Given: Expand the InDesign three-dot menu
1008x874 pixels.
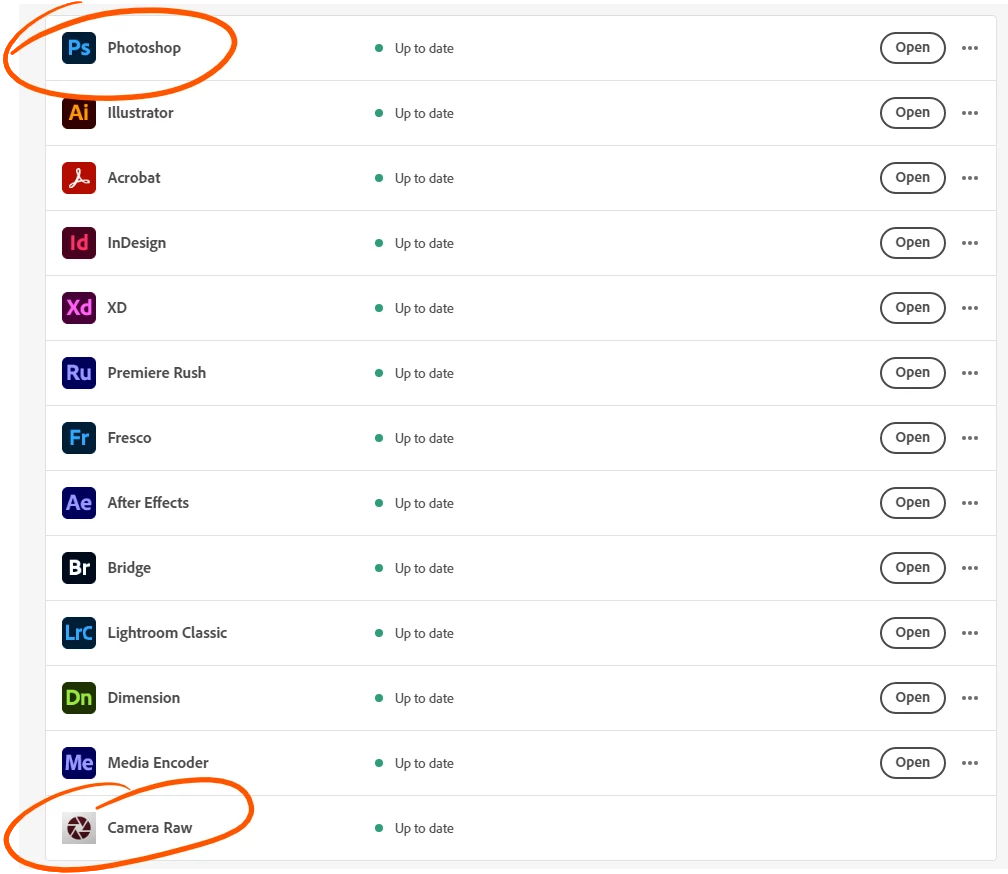Looking at the screenshot, I should [969, 243].
